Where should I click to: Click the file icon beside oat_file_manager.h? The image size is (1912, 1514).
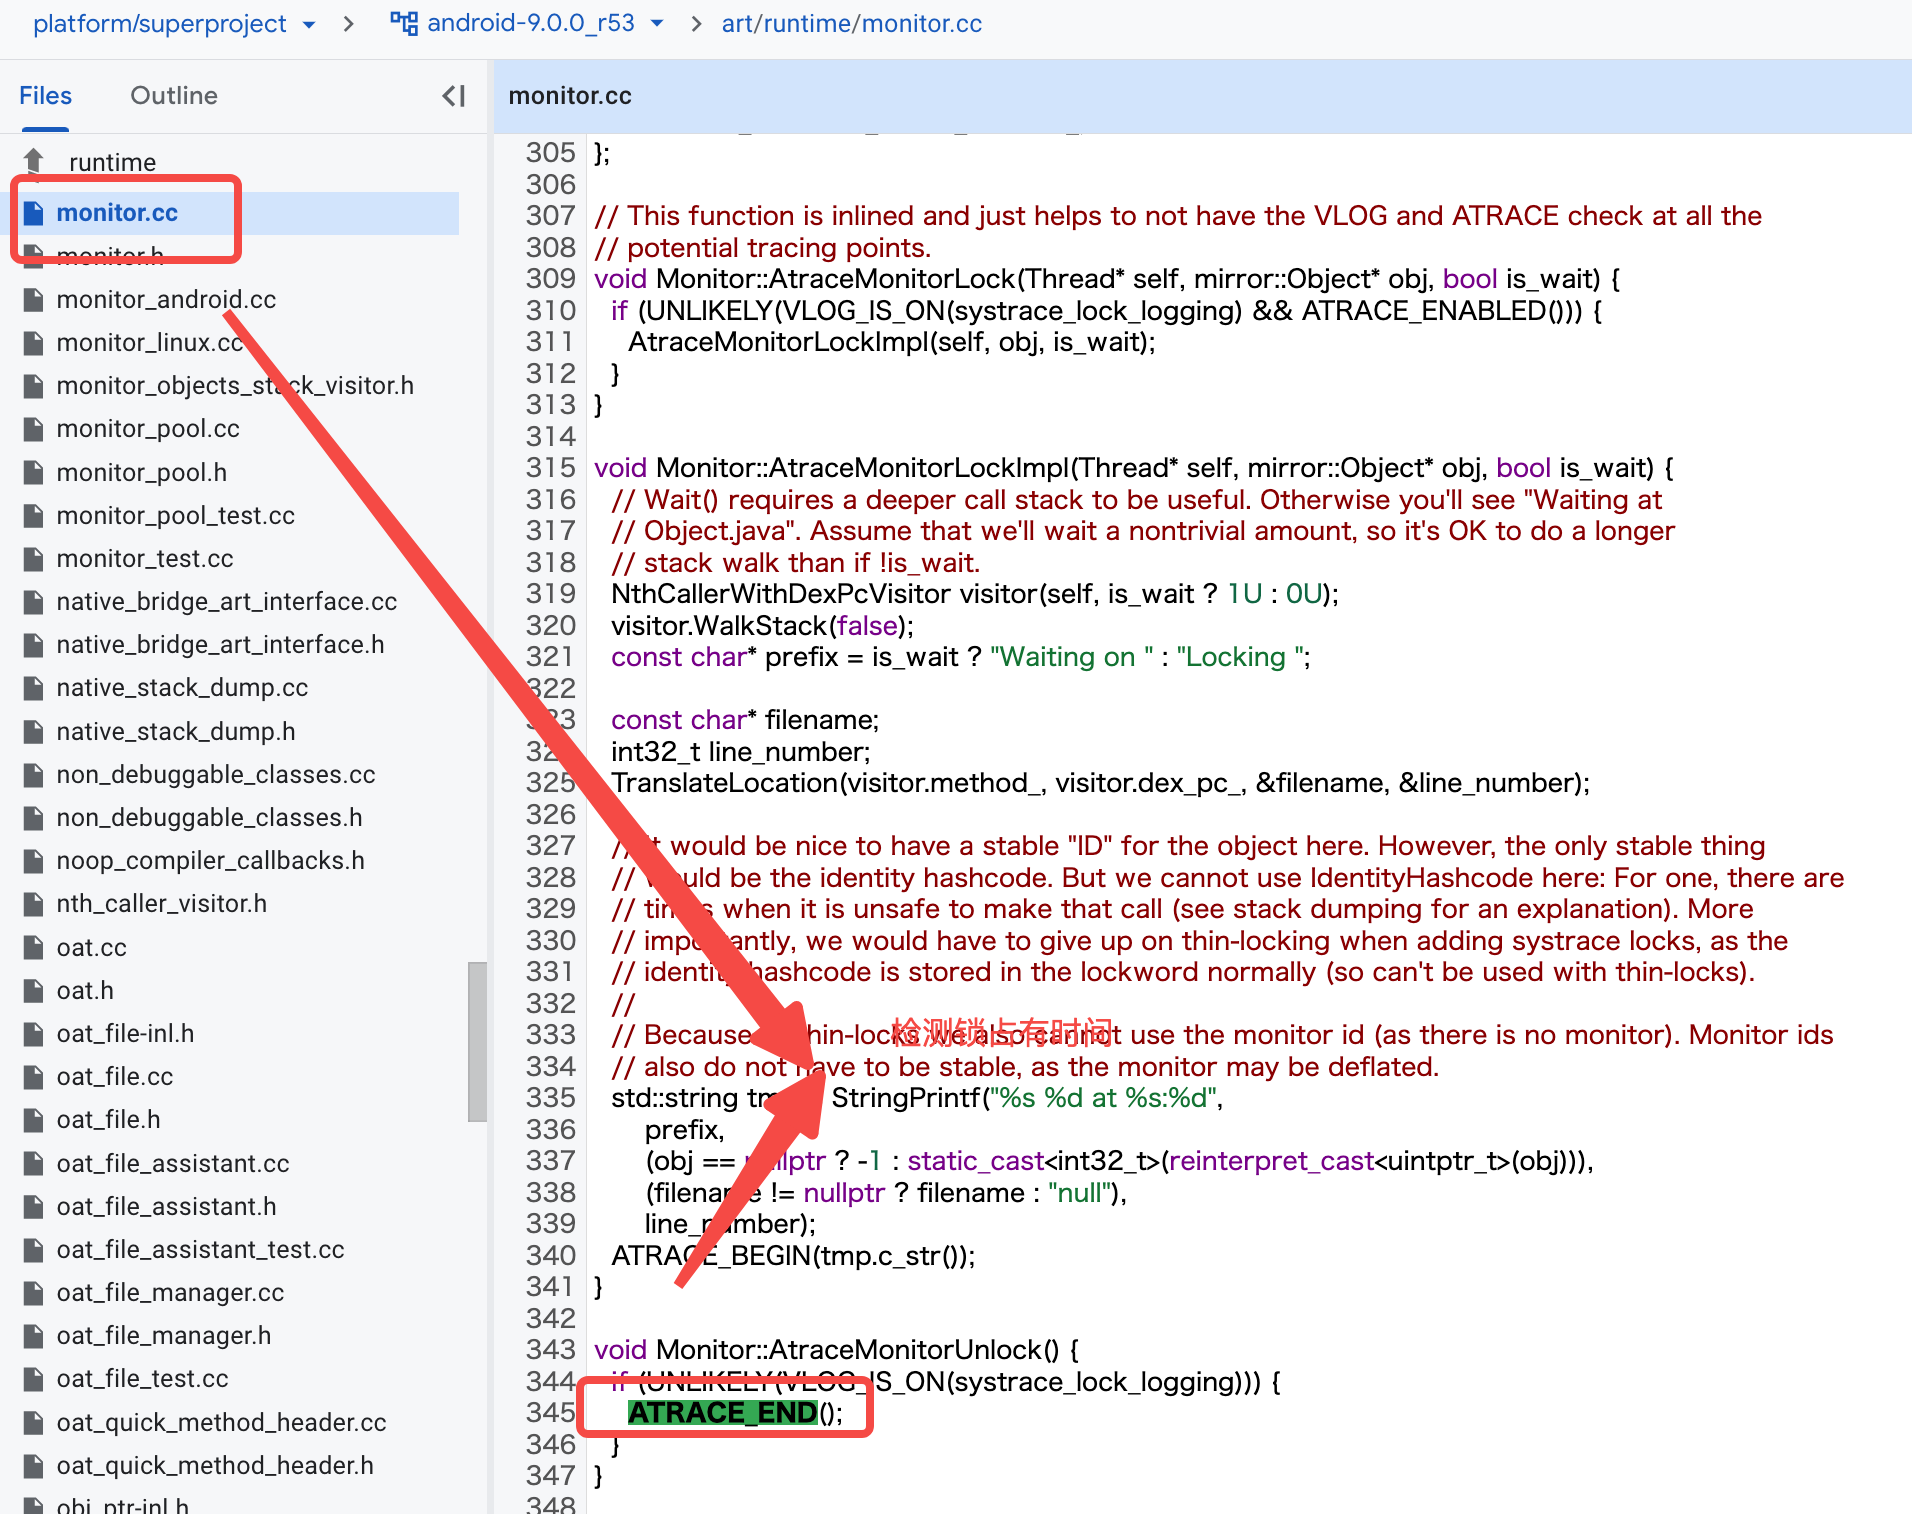[x=34, y=1335]
